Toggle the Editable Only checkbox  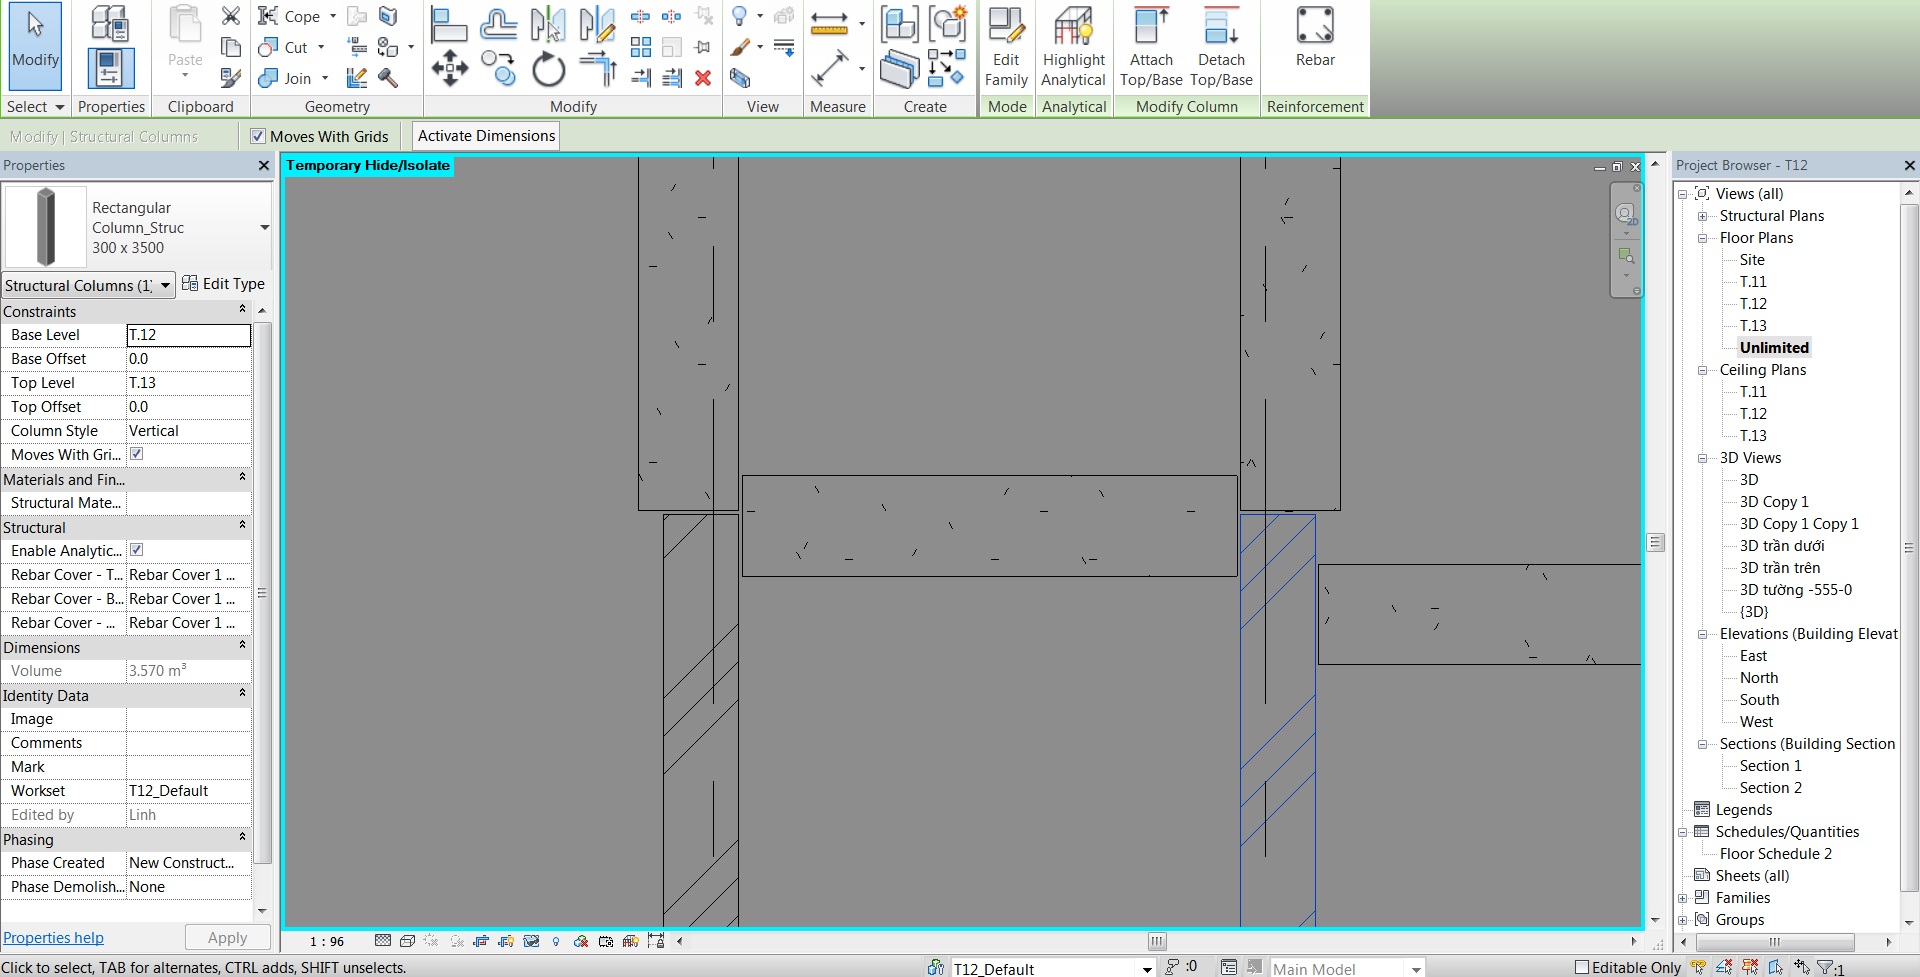click(x=1582, y=967)
